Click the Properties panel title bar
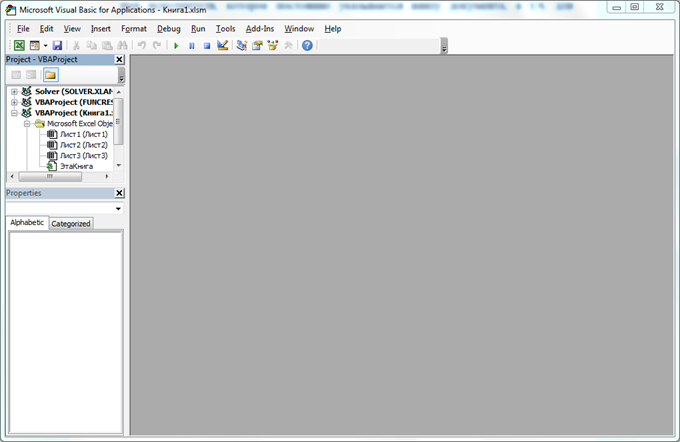Image resolution: width=680 pixels, height=442 pixels. [x=60, y=193]
